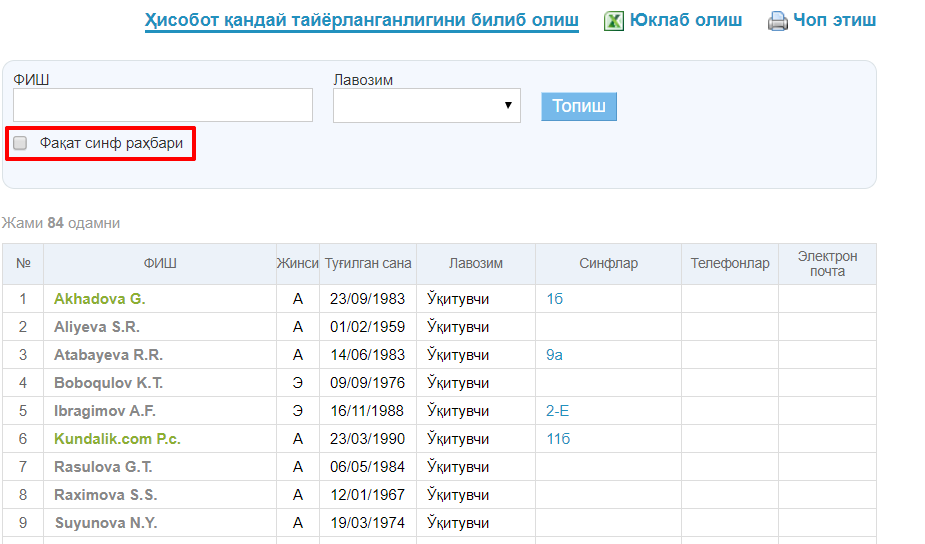Click the 'Жами 84 одамни' total text
Image resolution: width=925 pixels, height=544 pixels.
pos(61,223)
